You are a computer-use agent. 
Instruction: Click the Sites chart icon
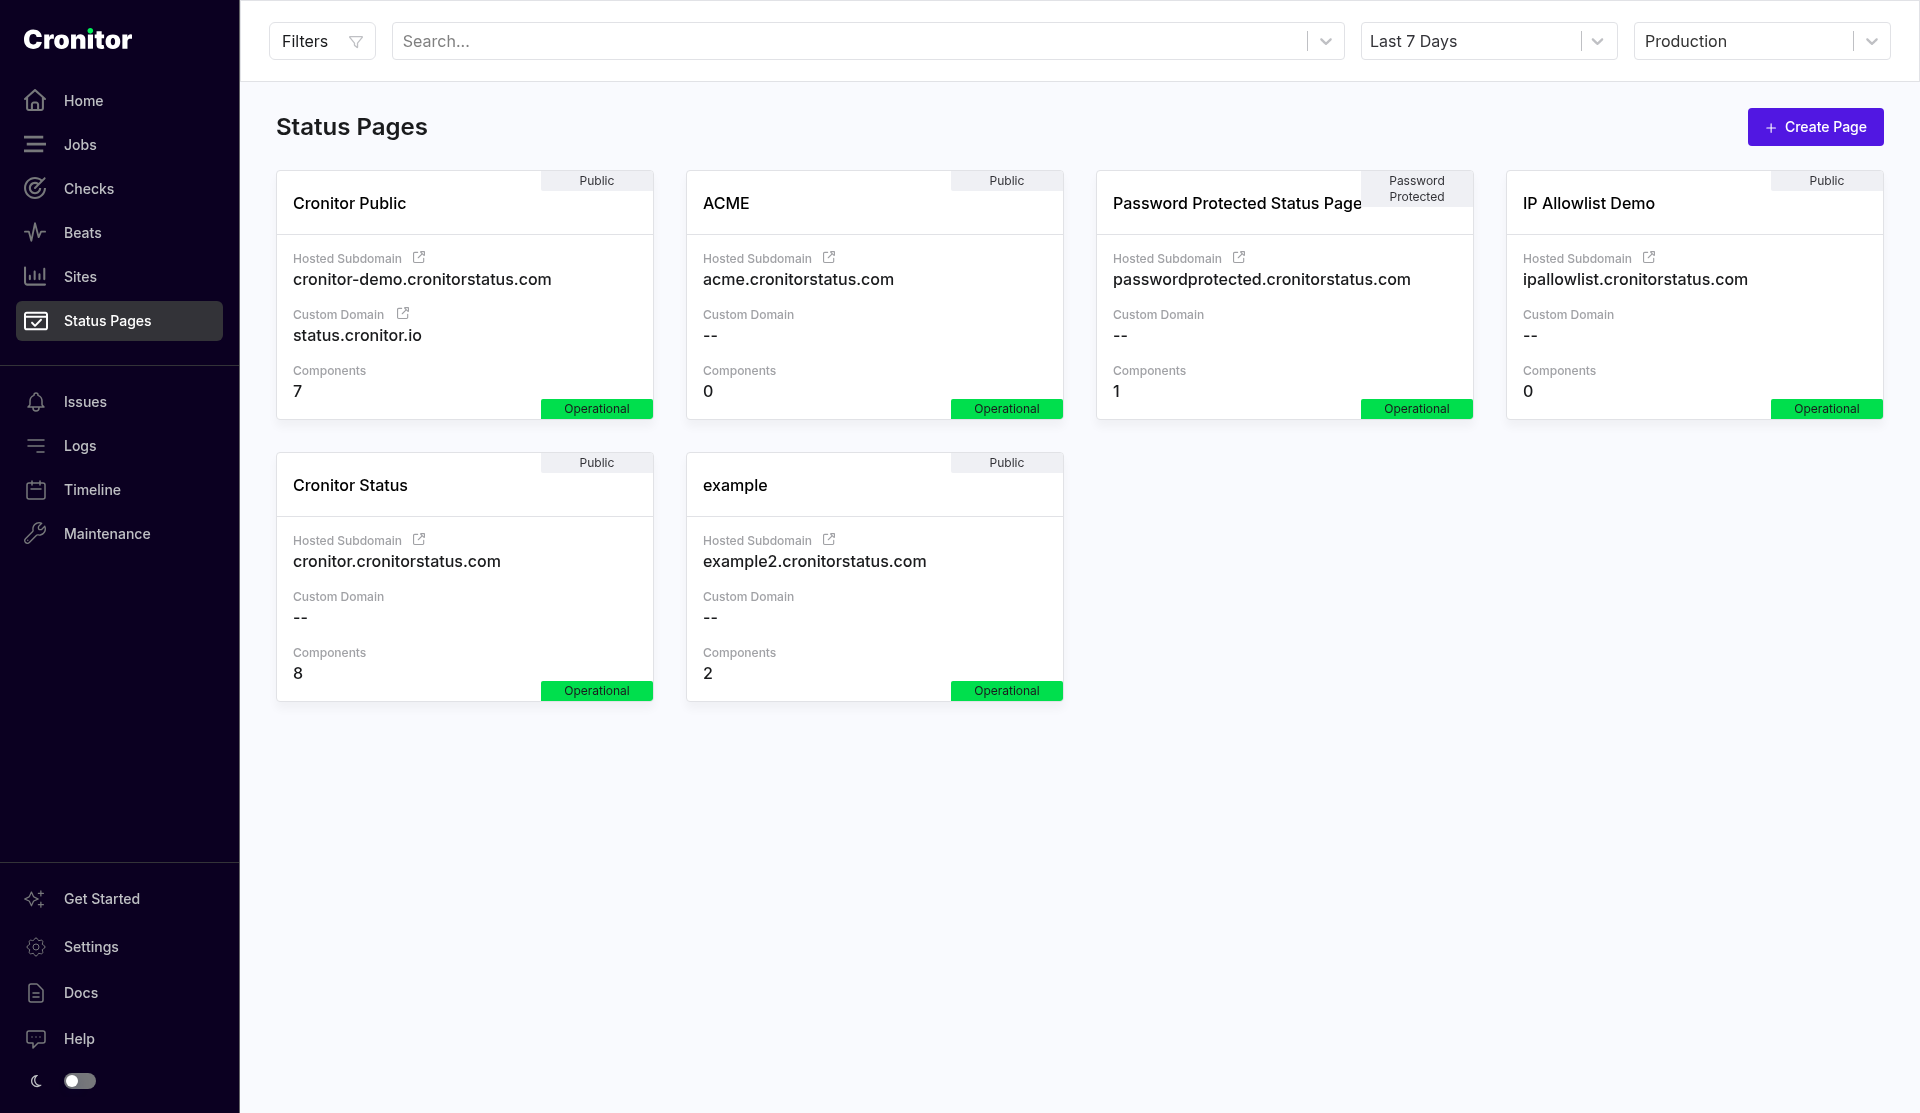(35, 277)
